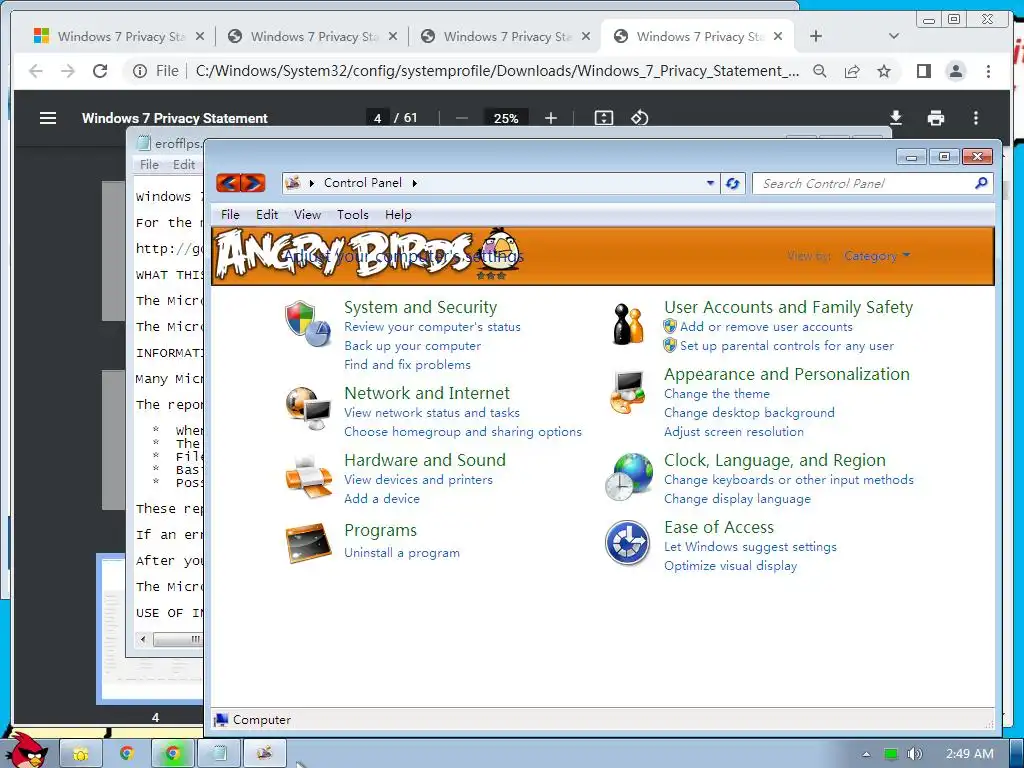
Task: Open Chrome three-dot menu
Action: [988, 71]
